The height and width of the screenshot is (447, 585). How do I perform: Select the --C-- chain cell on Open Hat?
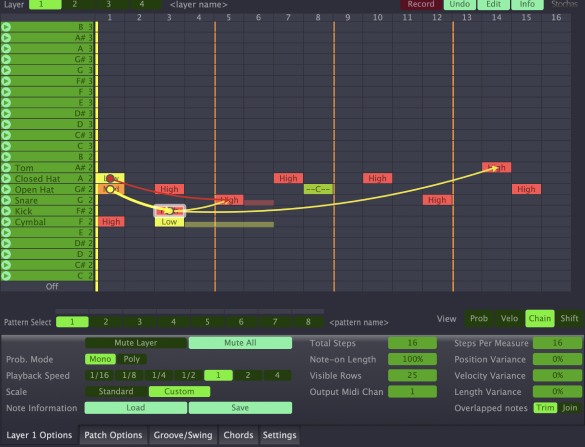pyautogui.click(x=318, y=190)
